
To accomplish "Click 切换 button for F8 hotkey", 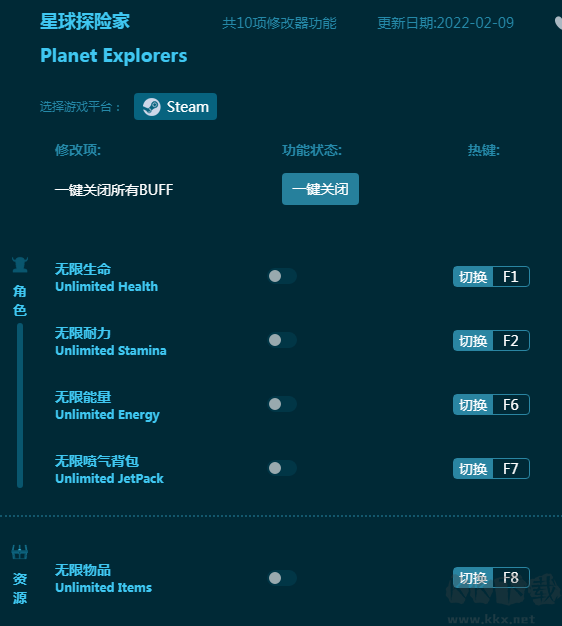I will coord(473,577).
